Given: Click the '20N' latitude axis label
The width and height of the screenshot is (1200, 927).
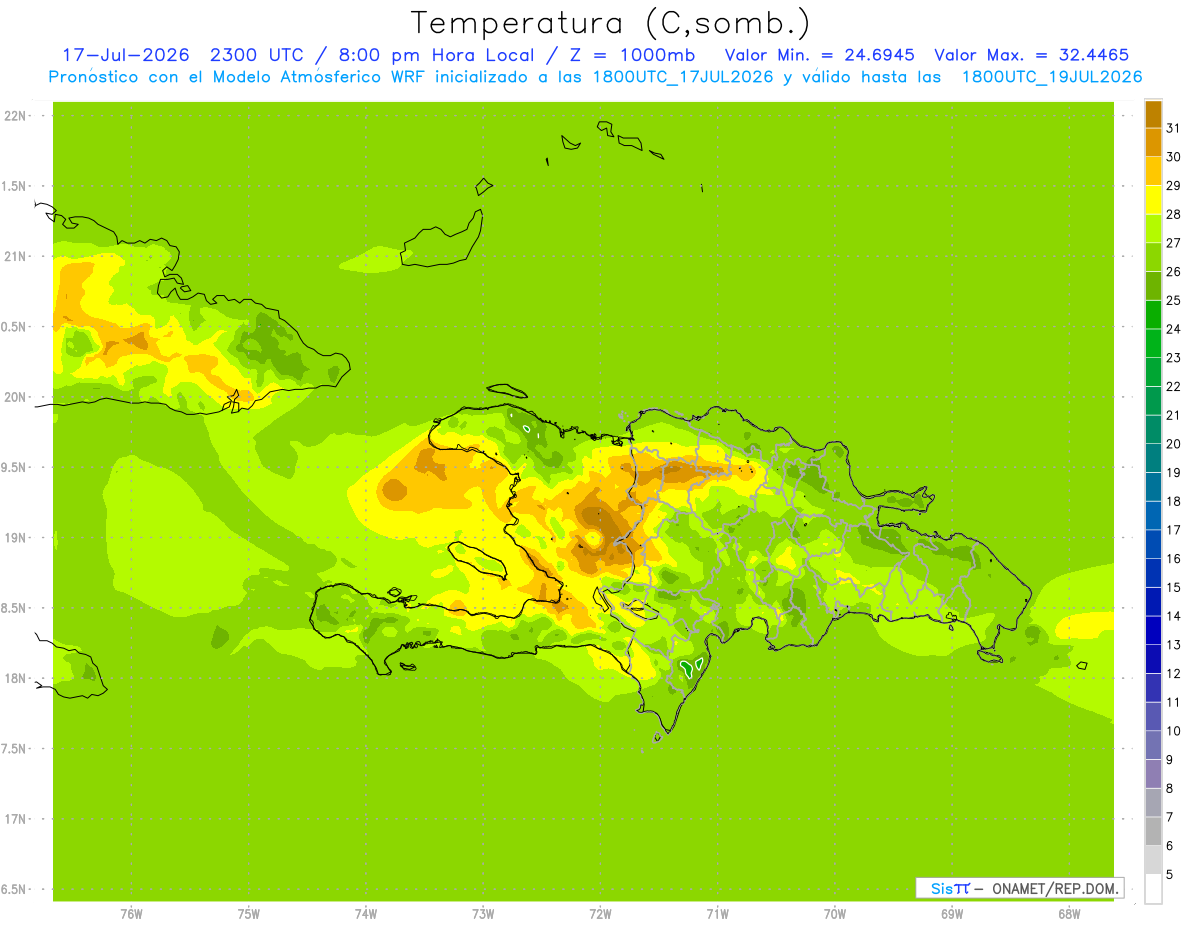Looking at the screenshot, I should point(14,397).
